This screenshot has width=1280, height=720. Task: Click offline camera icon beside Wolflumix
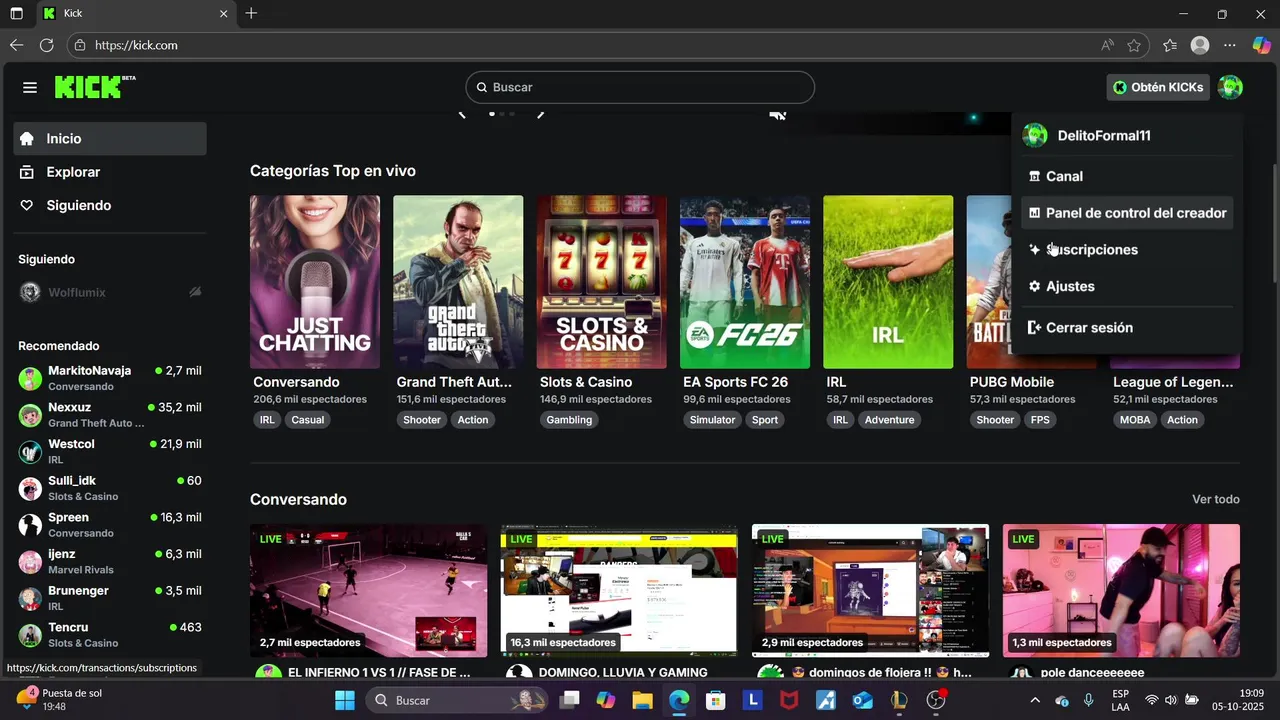pos(195,292)
